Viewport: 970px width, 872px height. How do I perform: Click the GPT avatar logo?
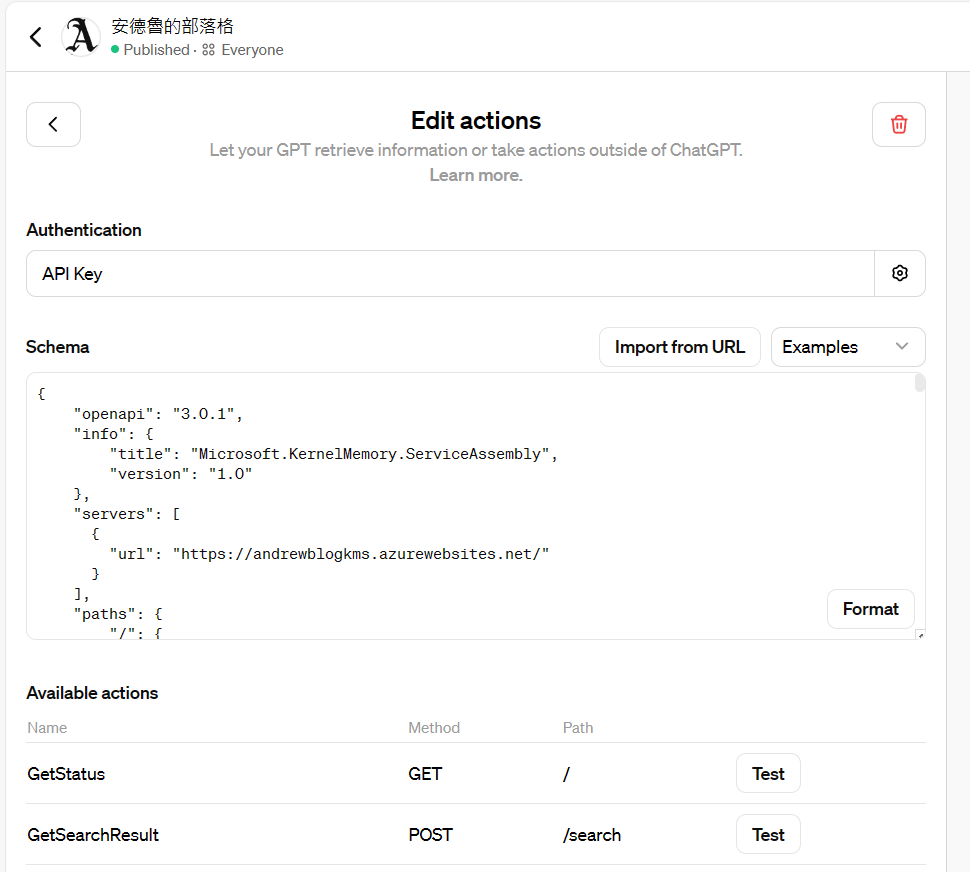[81, 37]
